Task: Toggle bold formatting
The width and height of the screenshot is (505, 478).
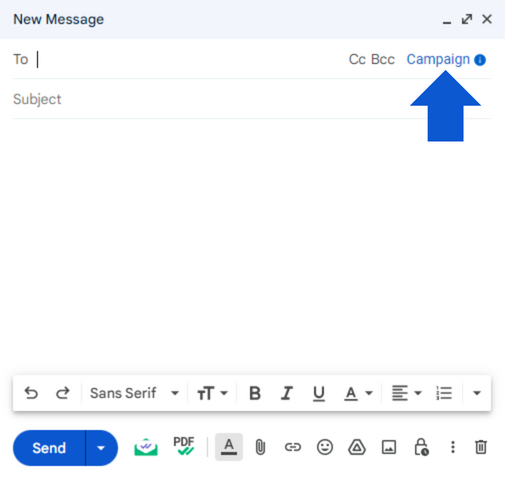Action: 255,393
